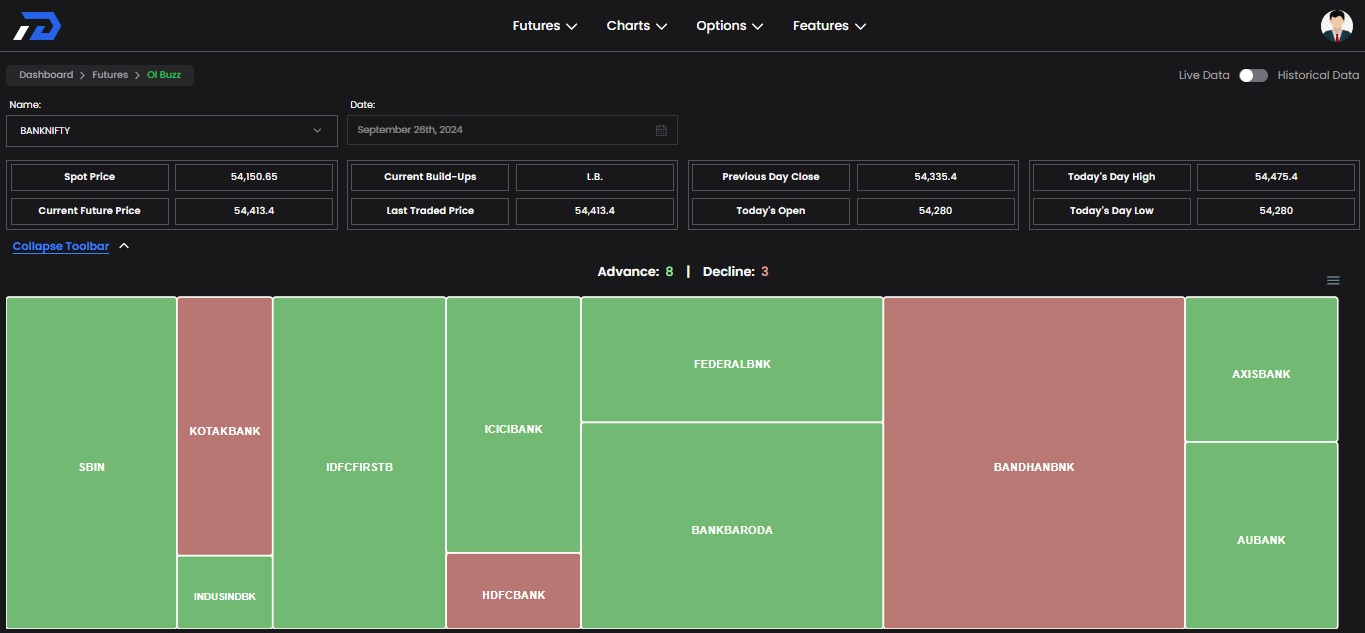Expand the Options menu
The height and width of the screenshot is (633, 1365).
pyautogui.click(x=729, y=26)
